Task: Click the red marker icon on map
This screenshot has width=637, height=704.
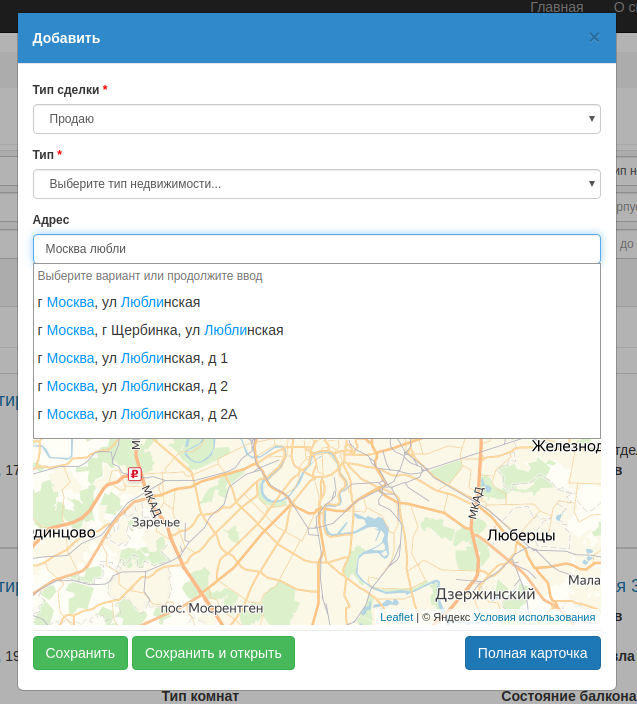Action: tap(134, 474)
